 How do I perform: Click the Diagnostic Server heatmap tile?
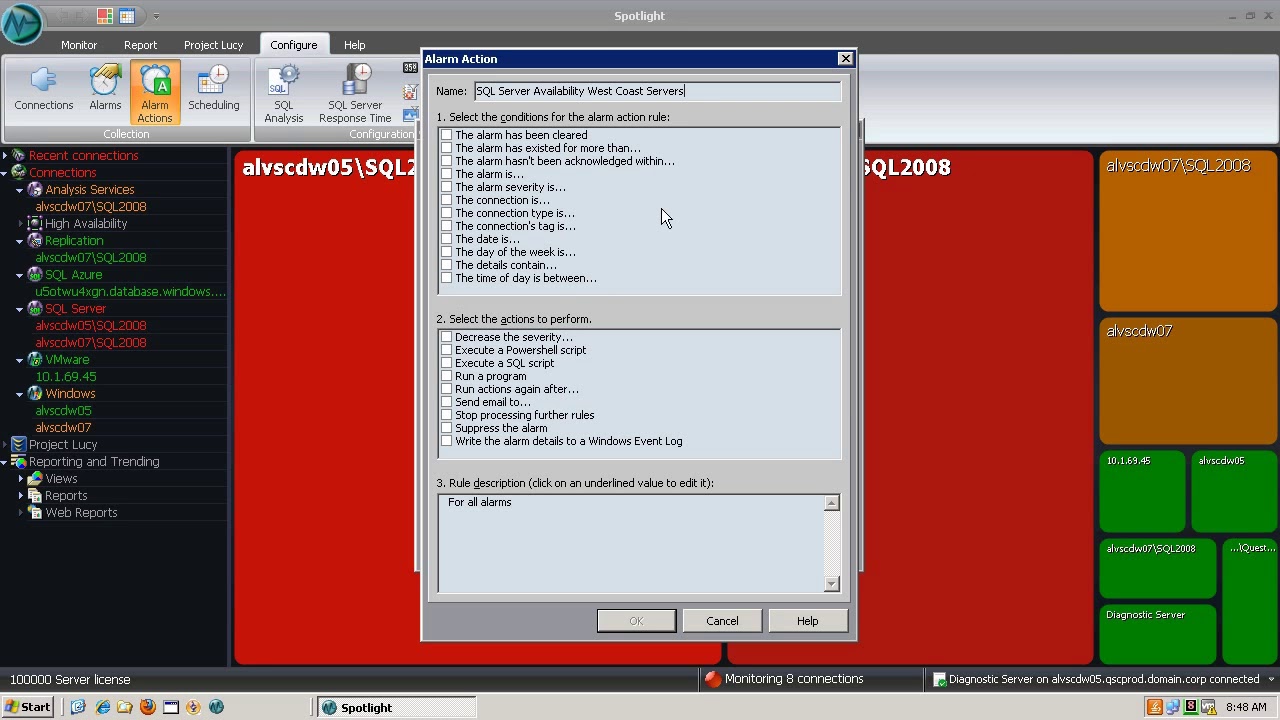(1157, 634)
